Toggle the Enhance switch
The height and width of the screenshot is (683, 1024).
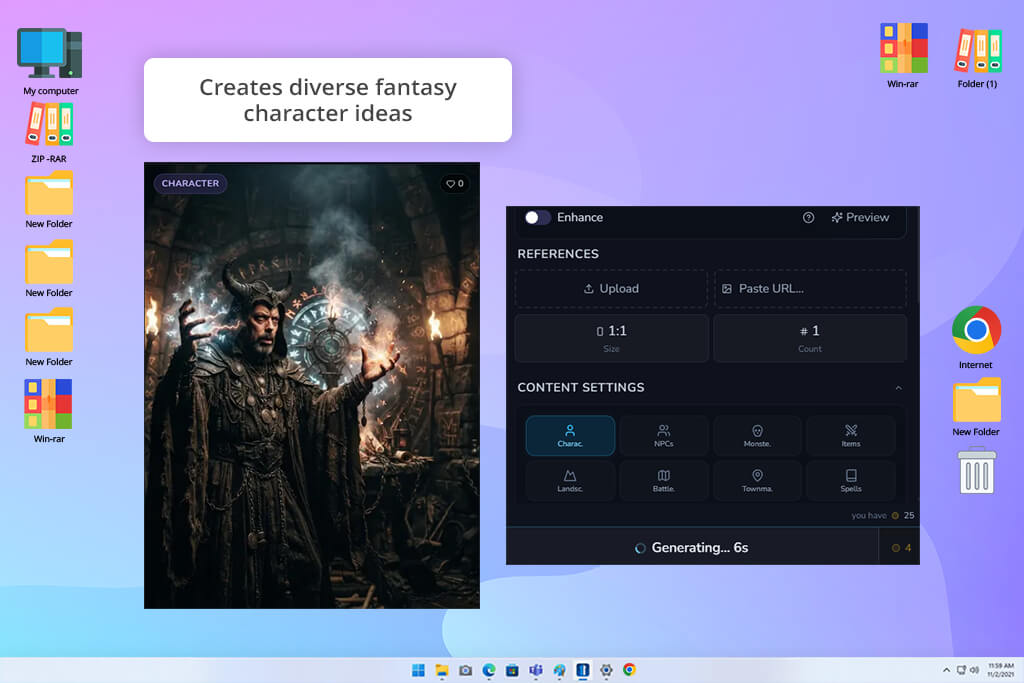538,217
